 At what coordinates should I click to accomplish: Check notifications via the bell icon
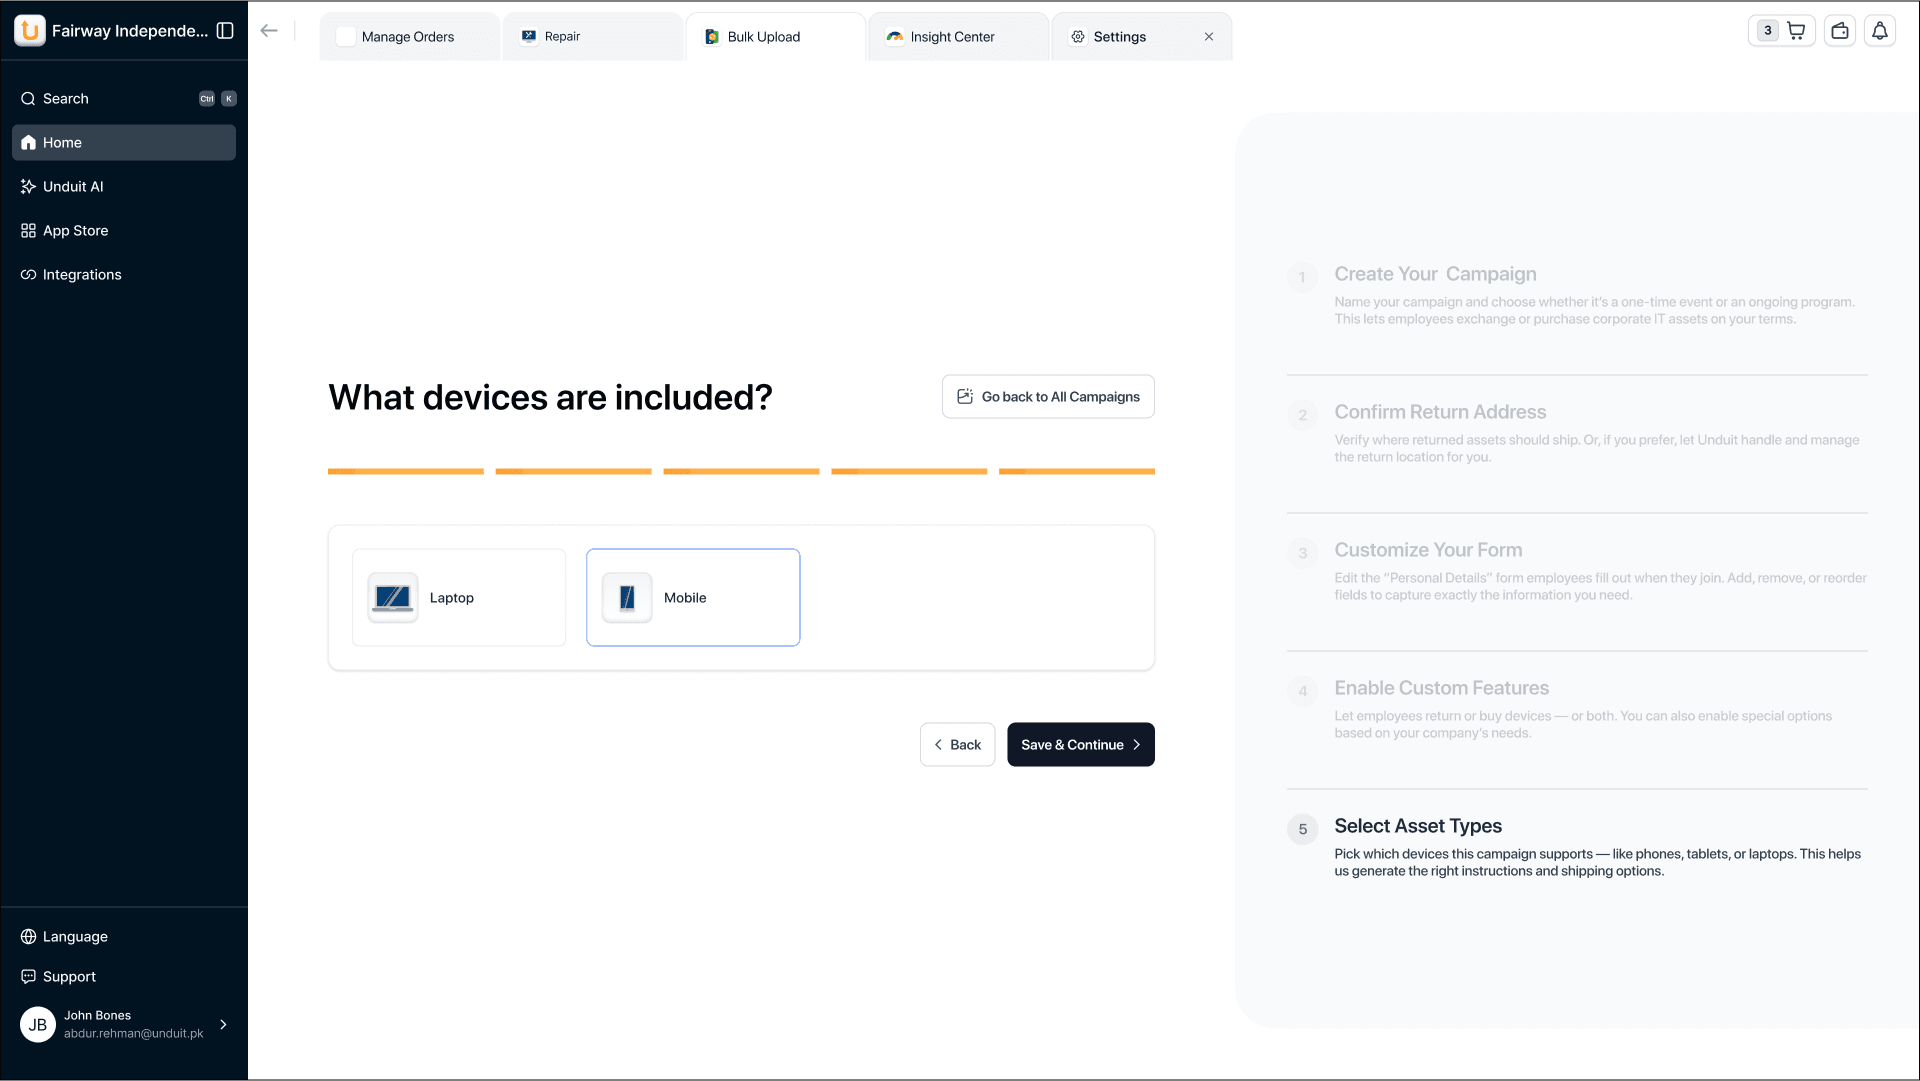[1881, 30]
